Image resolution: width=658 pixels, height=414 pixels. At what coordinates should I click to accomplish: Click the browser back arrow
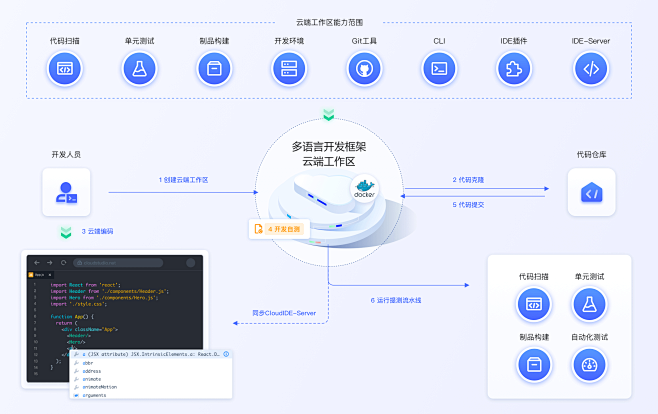point(37,262)
